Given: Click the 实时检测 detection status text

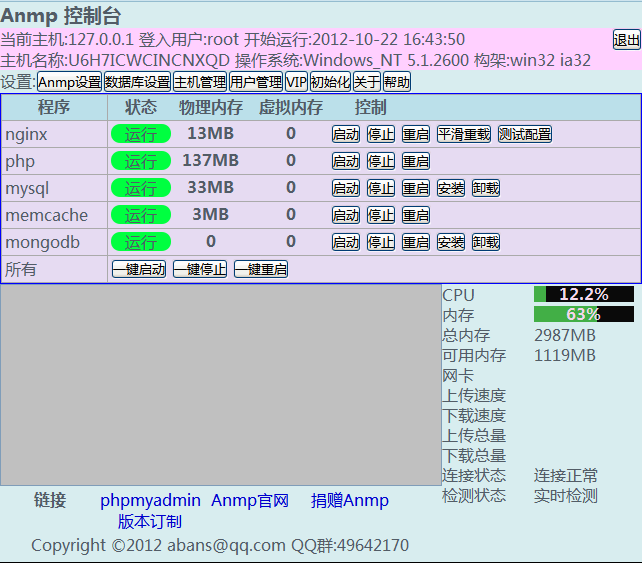Looking at the screenshot, I should click(565, 496).
